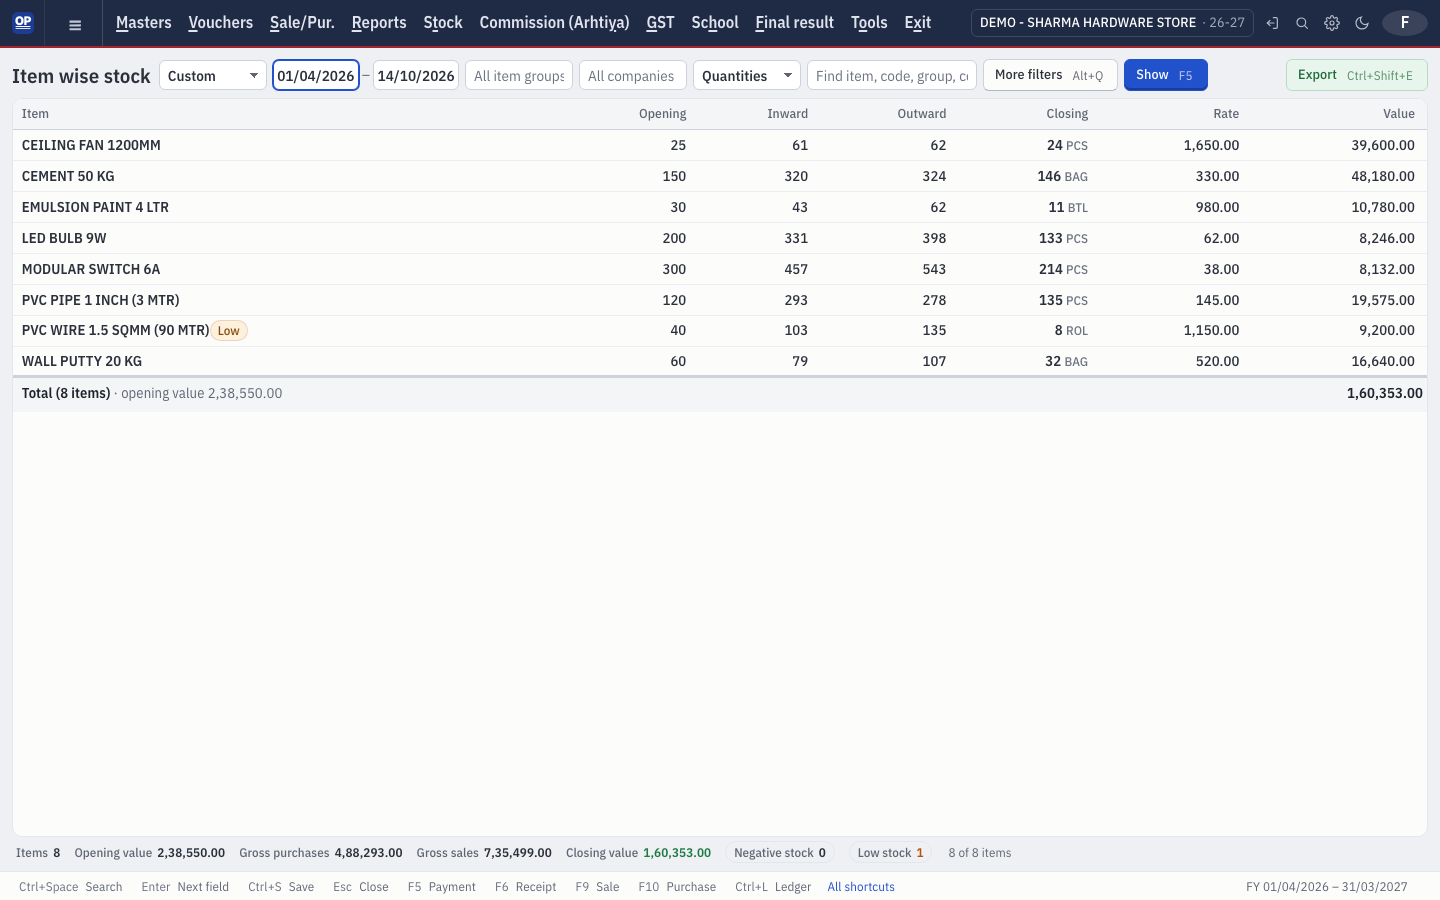
Task: Open the Commission (Arhtiya) menu
Action: [555, 23]
